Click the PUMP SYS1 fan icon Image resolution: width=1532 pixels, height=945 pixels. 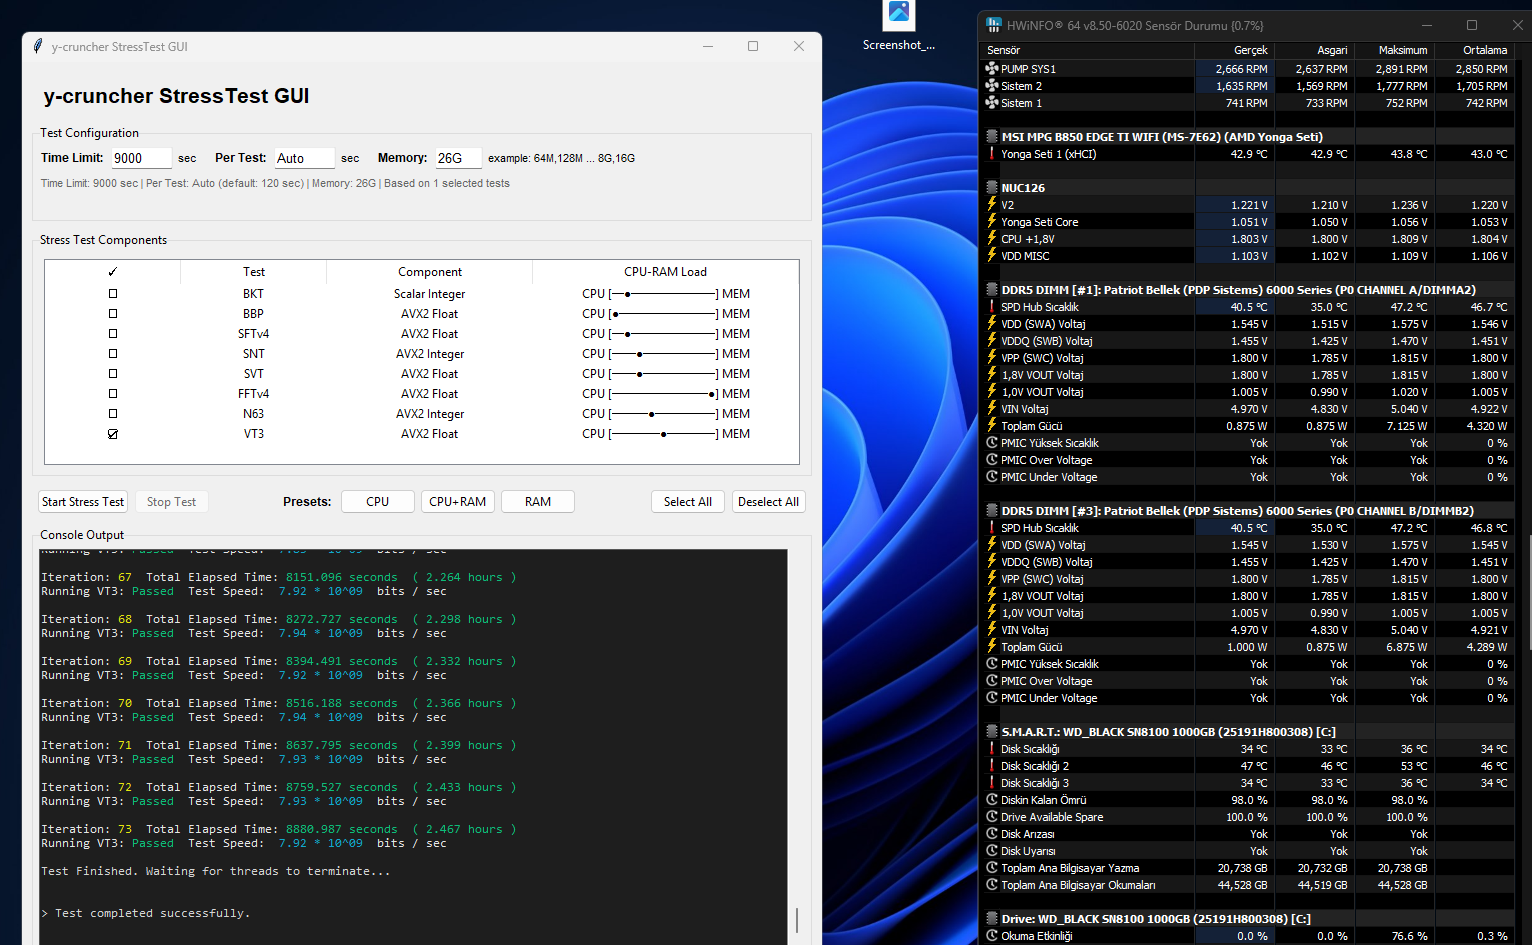(992, 69)
